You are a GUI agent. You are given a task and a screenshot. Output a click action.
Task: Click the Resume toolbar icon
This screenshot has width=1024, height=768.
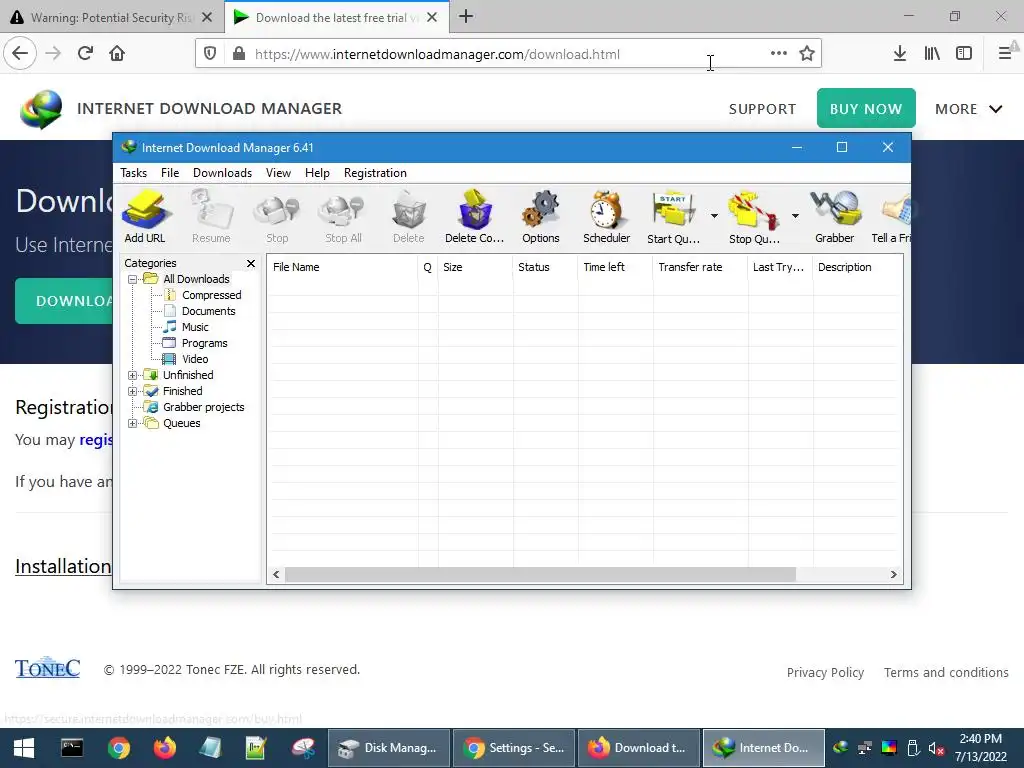point(211,217)
